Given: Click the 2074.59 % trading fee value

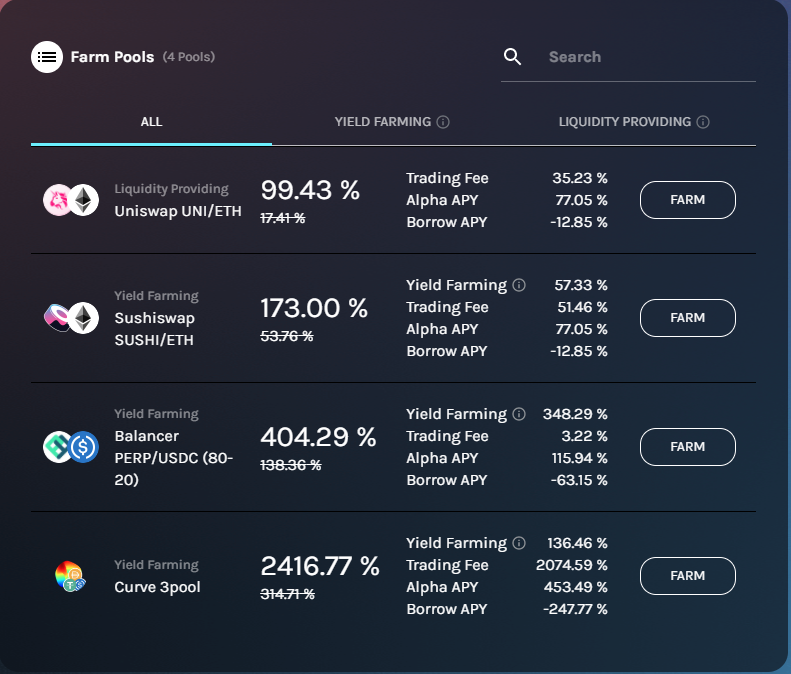Looking at the screenshot, I should click(x=572, y=565).
